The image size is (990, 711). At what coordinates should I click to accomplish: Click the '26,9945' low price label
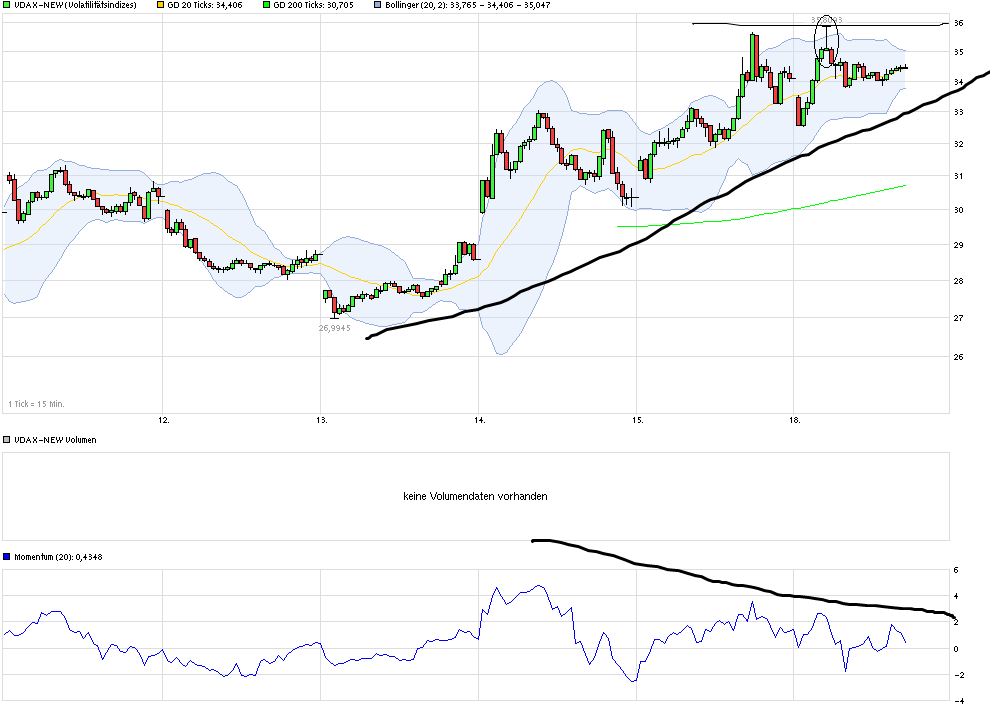[x=333, y=327]
